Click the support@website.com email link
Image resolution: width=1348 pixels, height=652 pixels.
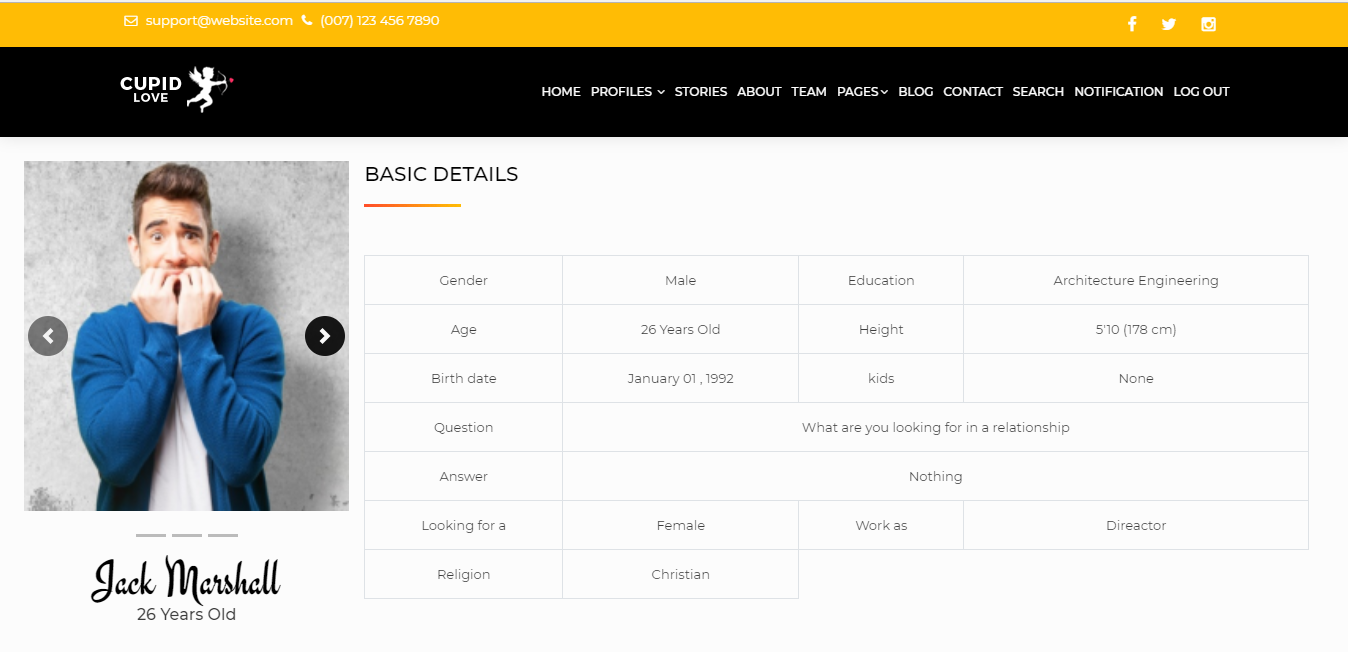219,21
